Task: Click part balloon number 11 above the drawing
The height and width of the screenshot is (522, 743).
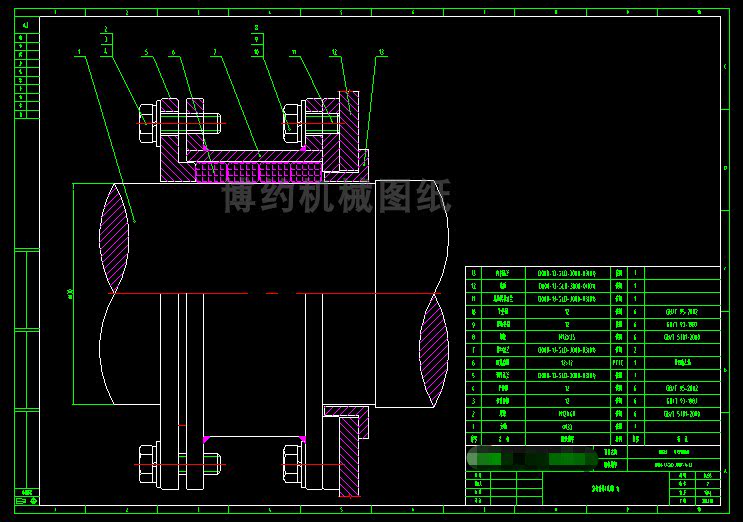Action: pyautogui.click(x=294, y=52)
